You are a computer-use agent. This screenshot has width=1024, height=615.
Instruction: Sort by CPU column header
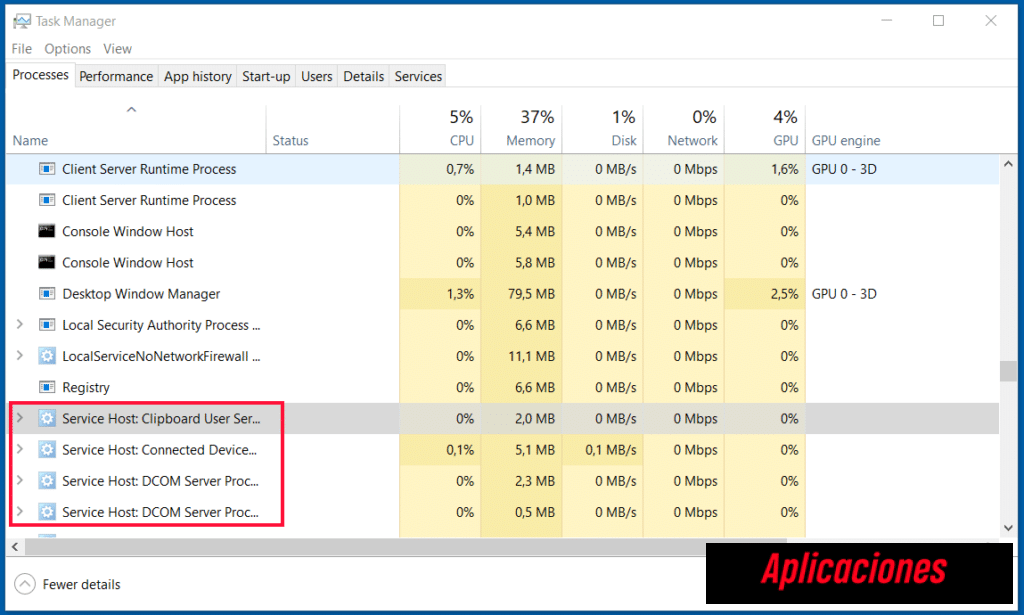[440, 129]
